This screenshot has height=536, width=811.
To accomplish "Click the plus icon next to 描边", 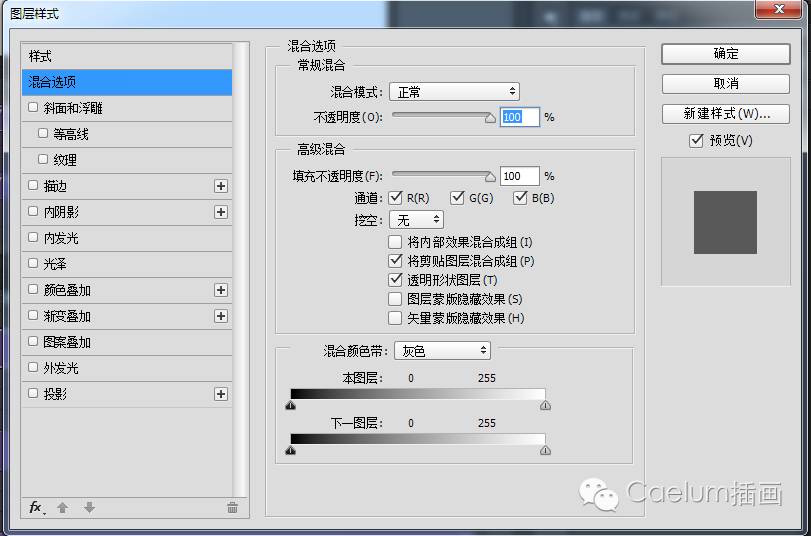I will point(221,186).
